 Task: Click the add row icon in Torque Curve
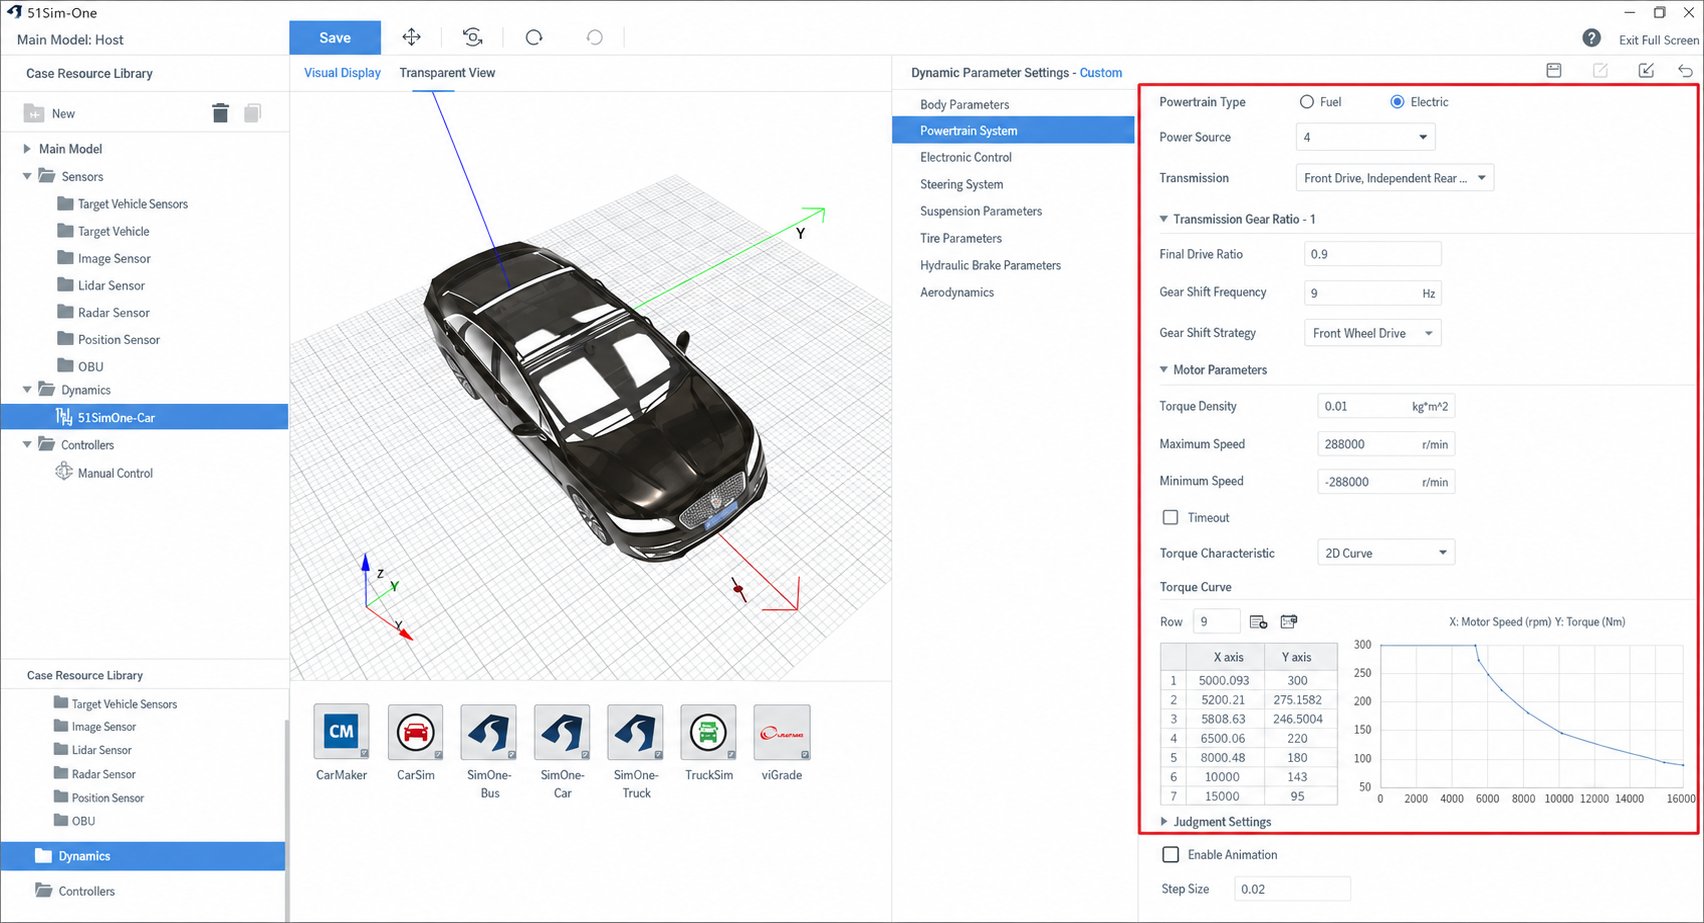[1259, 622]
